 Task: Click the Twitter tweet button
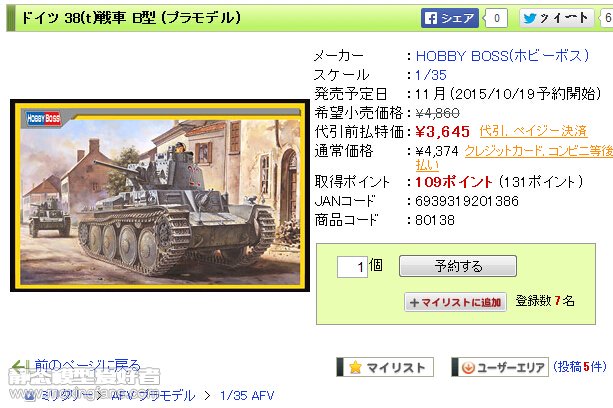click(556, 18)
